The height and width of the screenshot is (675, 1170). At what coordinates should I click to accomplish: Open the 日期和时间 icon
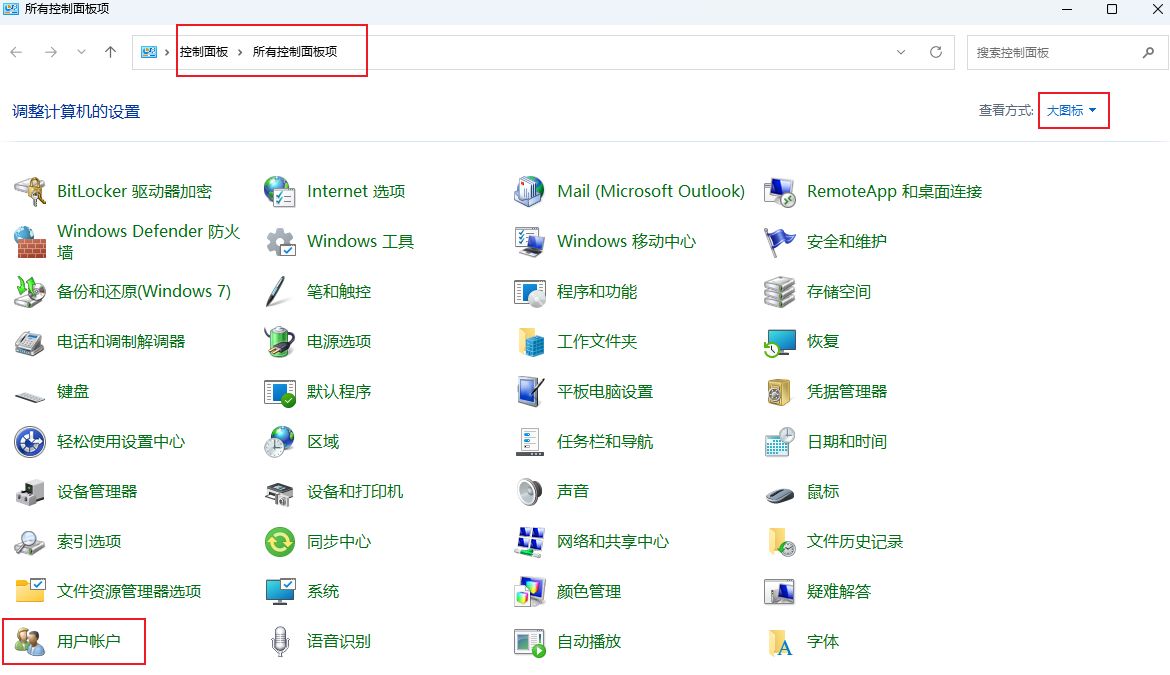[779, 441]
